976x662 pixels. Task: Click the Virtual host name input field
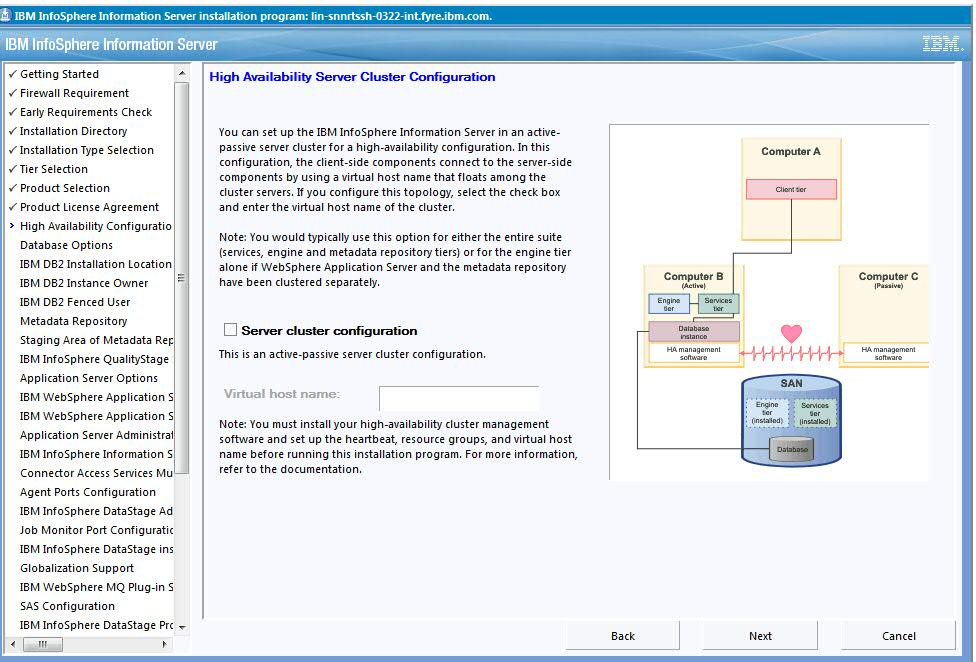point(459,396)
